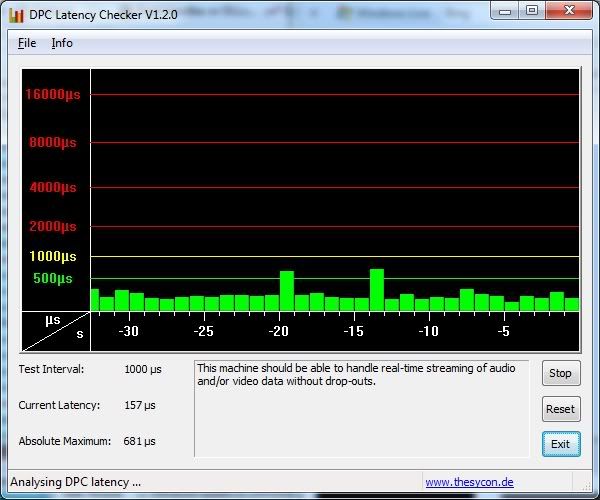
Task: Minimize the DPC Latency Checker window
Action: point(505,10)
